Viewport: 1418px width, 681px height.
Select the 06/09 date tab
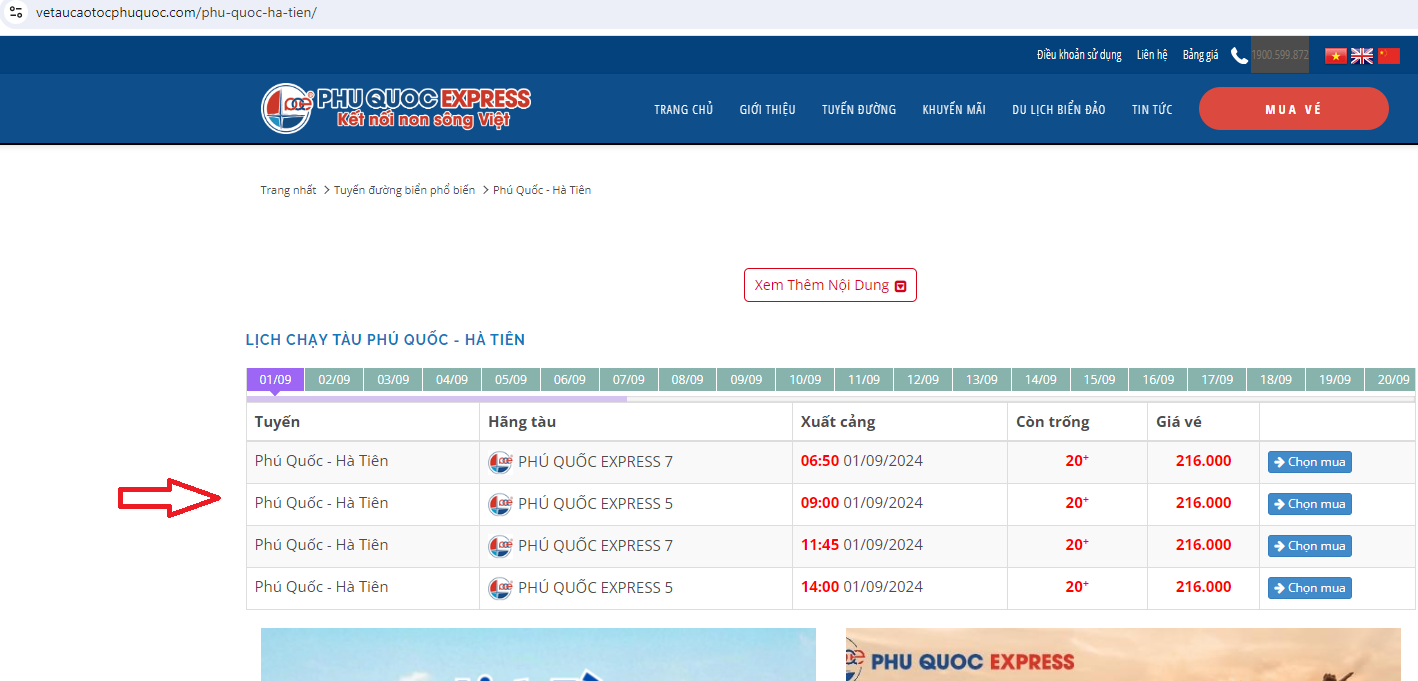point(570,380)
